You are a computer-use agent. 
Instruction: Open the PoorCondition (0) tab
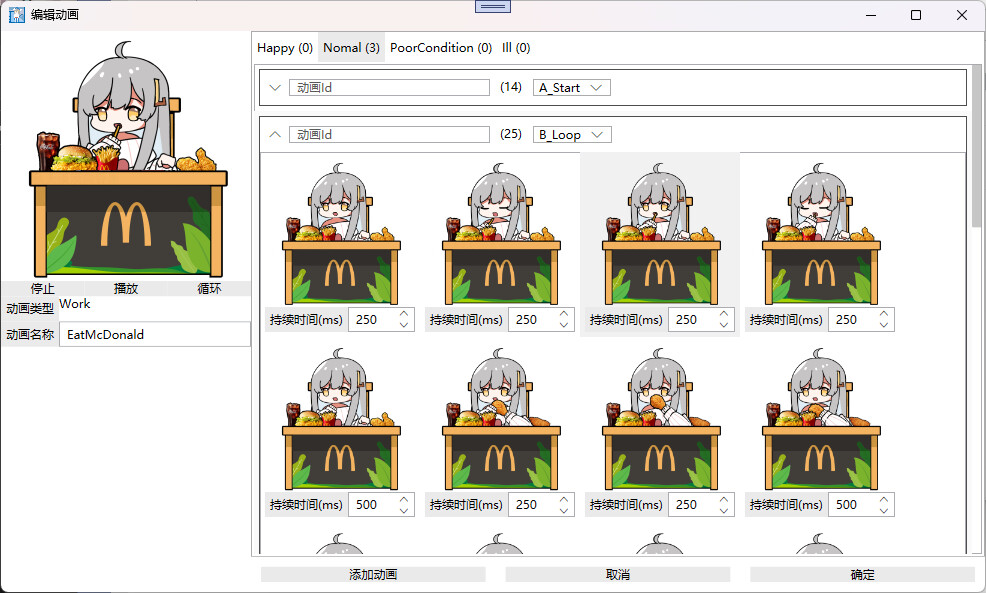441,48
